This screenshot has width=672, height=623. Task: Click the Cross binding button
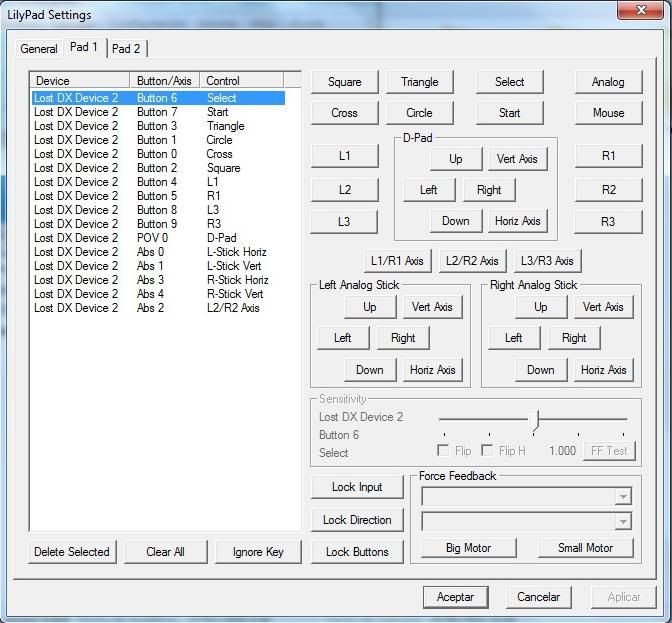point(345,113)
